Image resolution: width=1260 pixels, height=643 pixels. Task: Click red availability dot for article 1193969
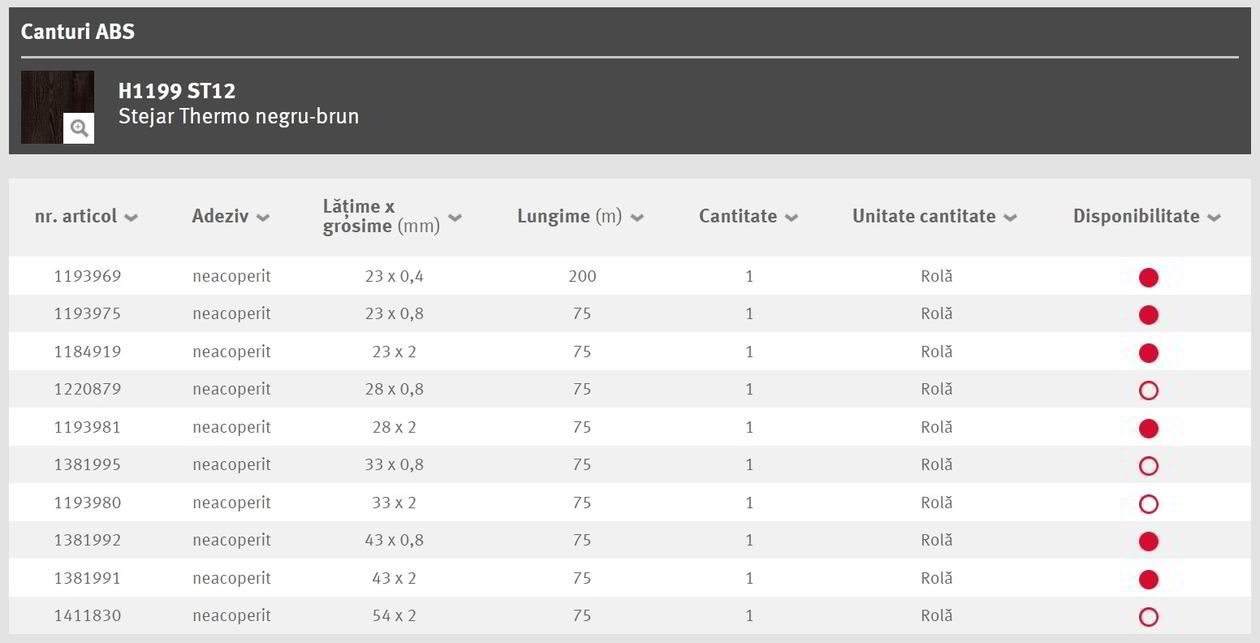(x=1148, y=277)
